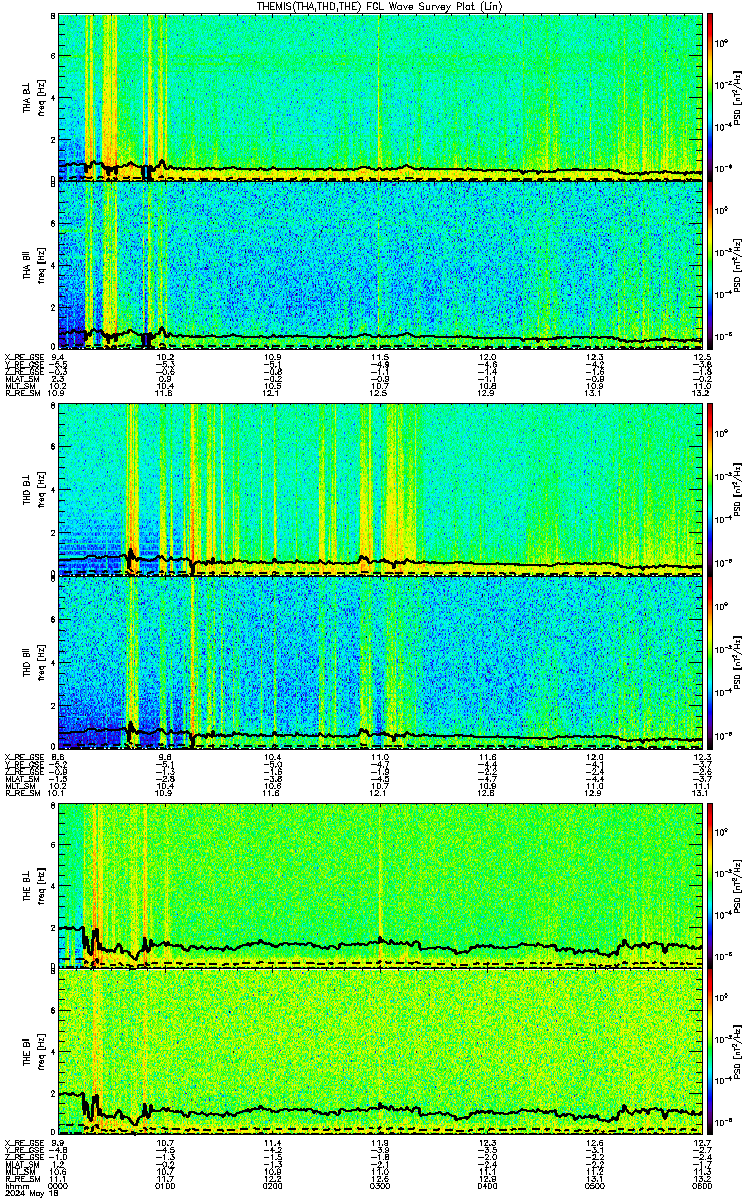This screenshot has width=750, height=1200.
Task: Select the THE B-parallel spectrogram panel
Action: pyautogui.click(x=380, y=1054)
